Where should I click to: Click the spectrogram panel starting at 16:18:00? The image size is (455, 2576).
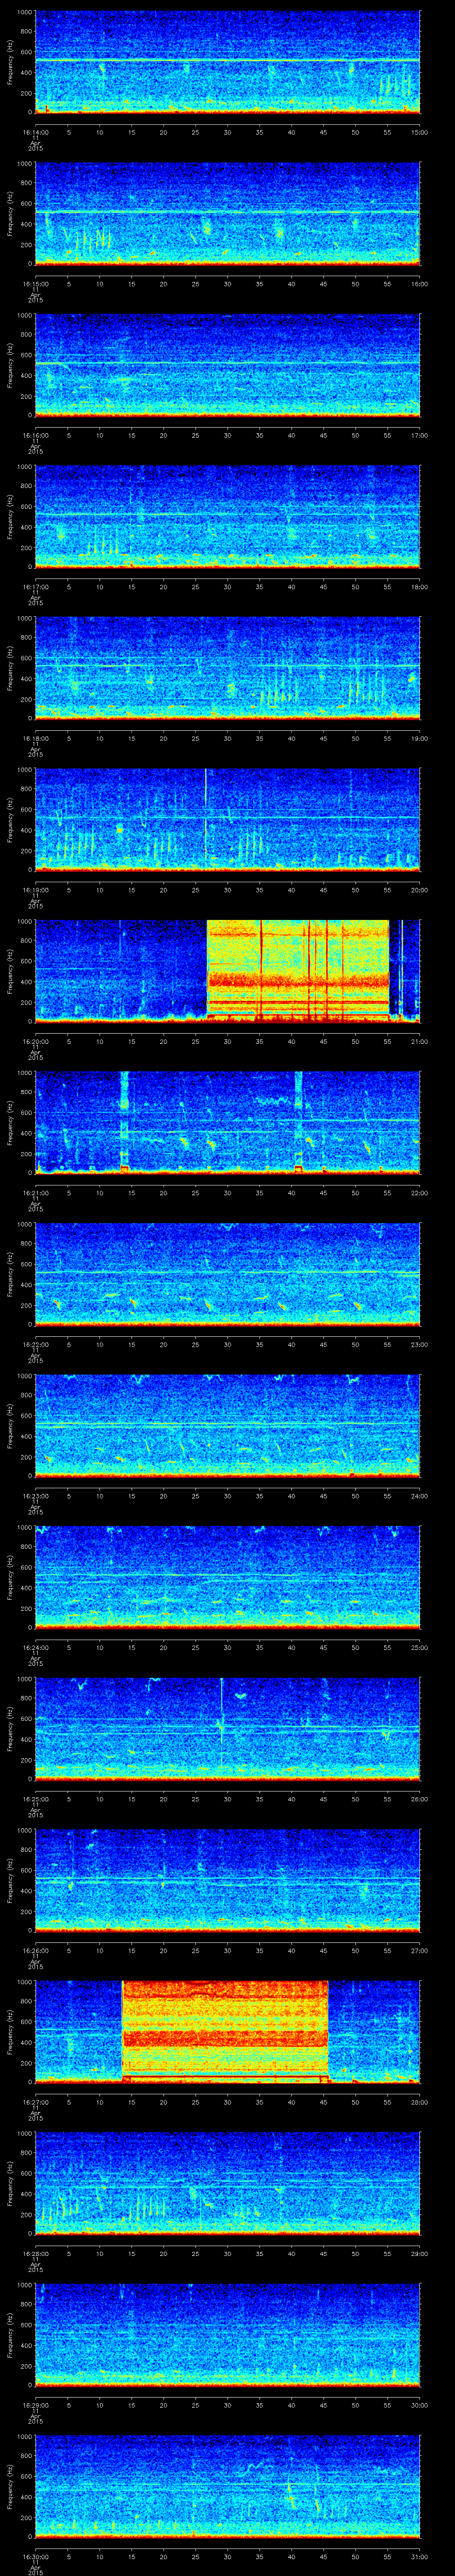coord(228,669)
